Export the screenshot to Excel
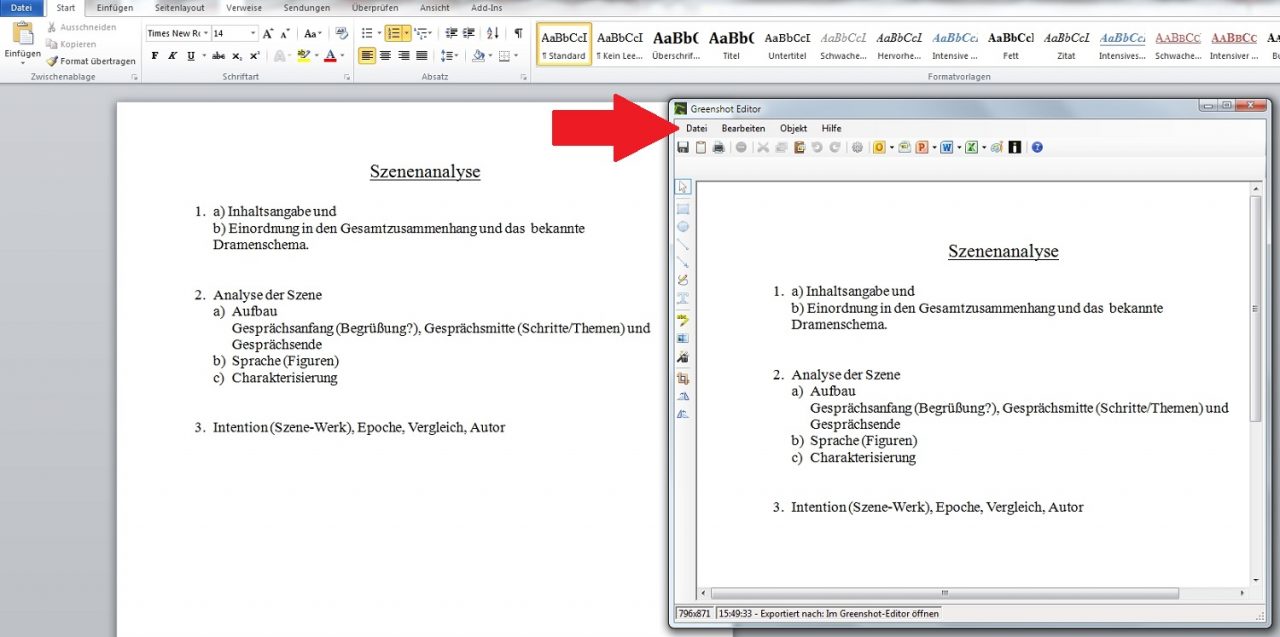This screenshot has height=637, width=1280. pos(971,147)
